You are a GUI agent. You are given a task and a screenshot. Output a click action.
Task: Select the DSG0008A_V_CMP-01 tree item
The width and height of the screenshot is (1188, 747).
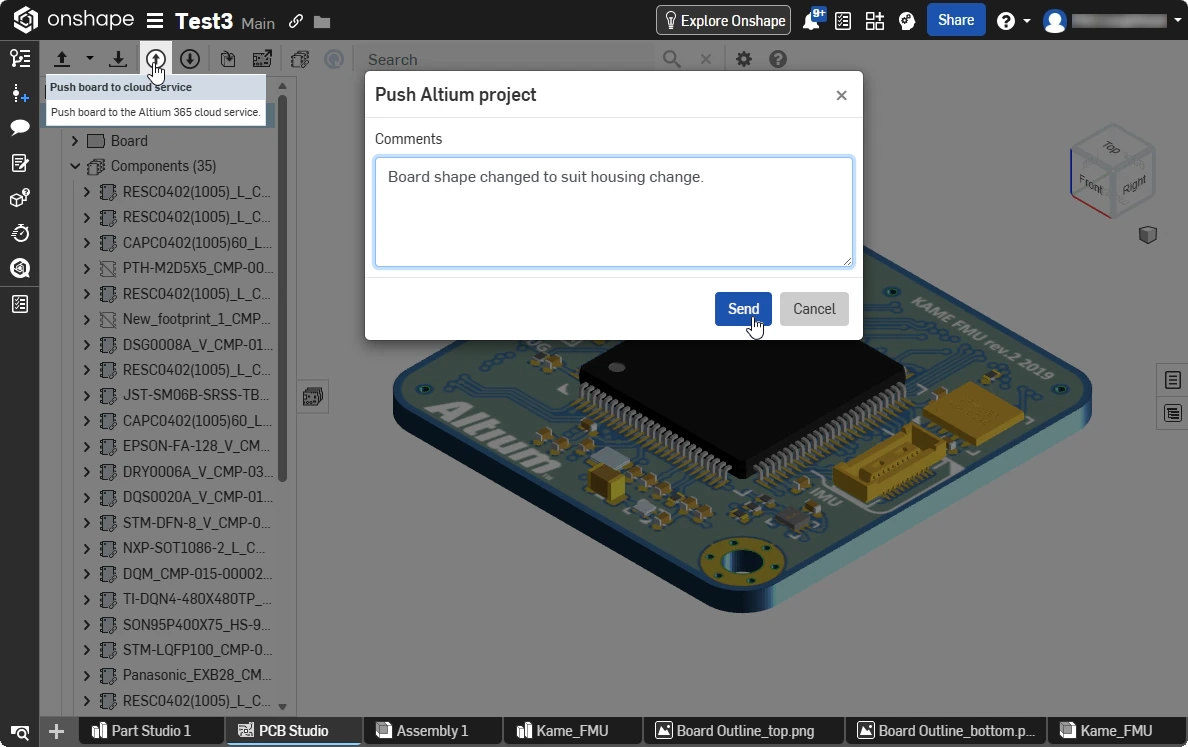pos(197,345)
